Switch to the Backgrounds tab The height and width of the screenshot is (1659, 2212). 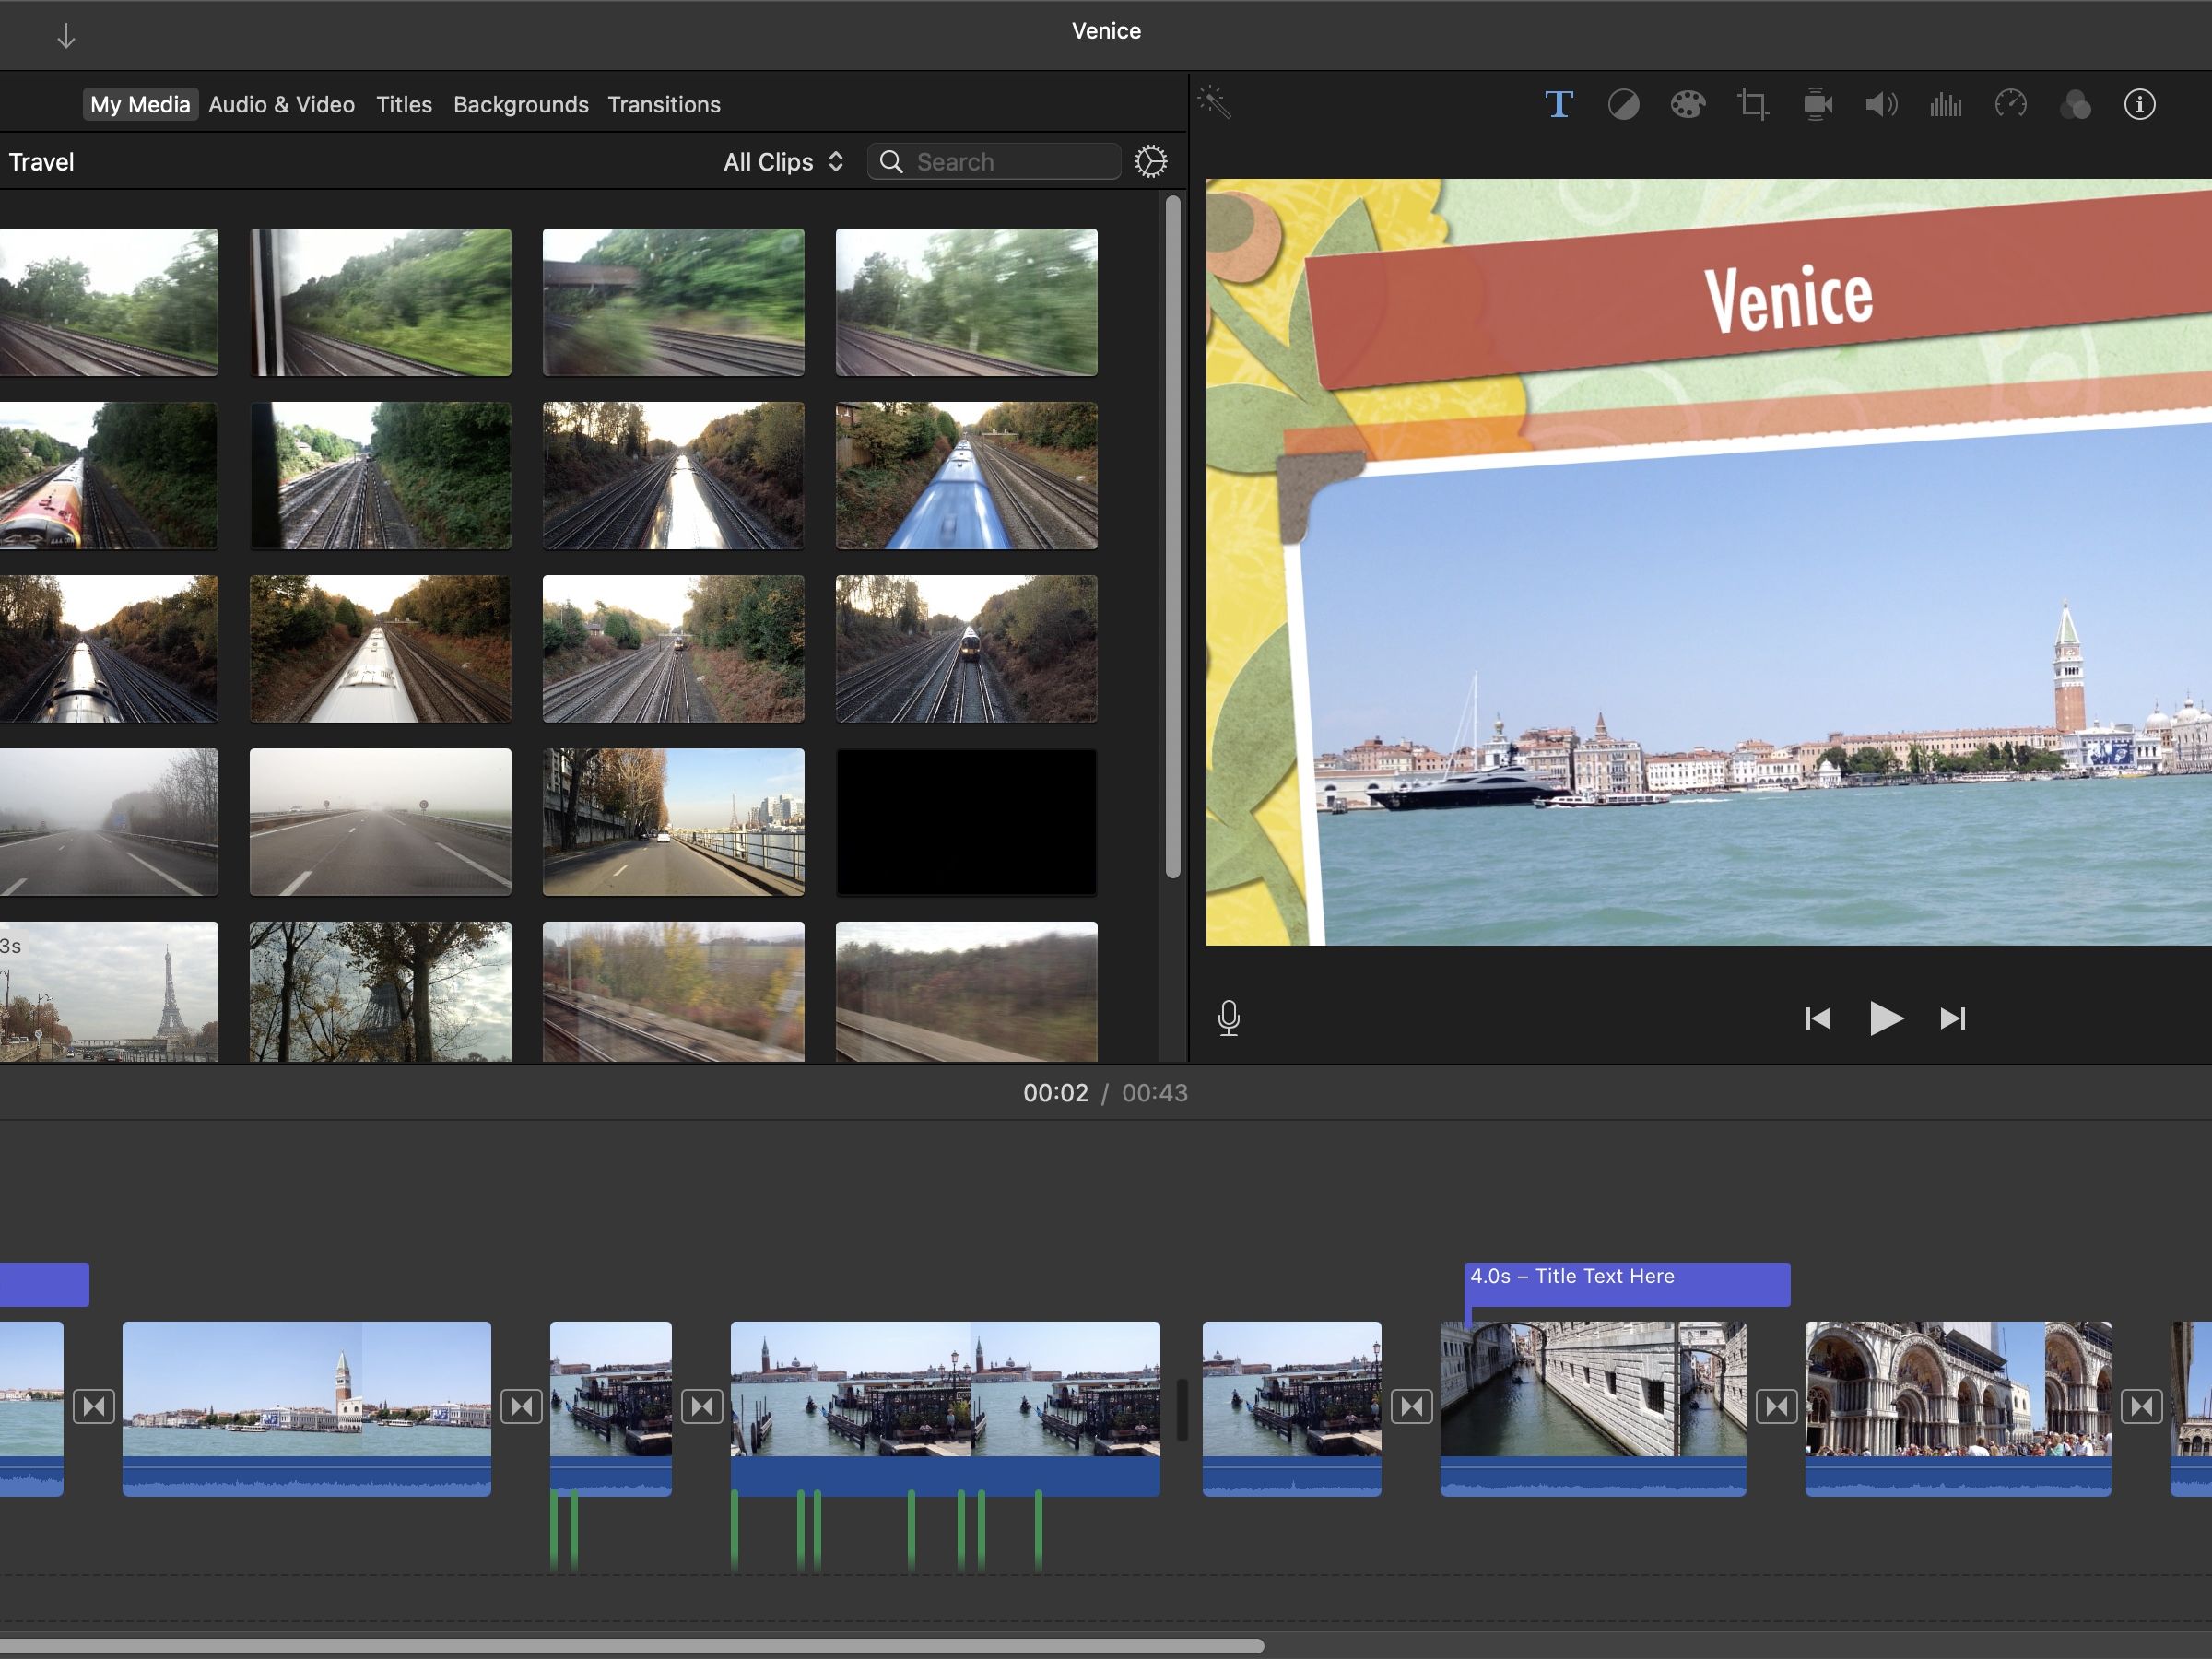(x=520, y=105)
